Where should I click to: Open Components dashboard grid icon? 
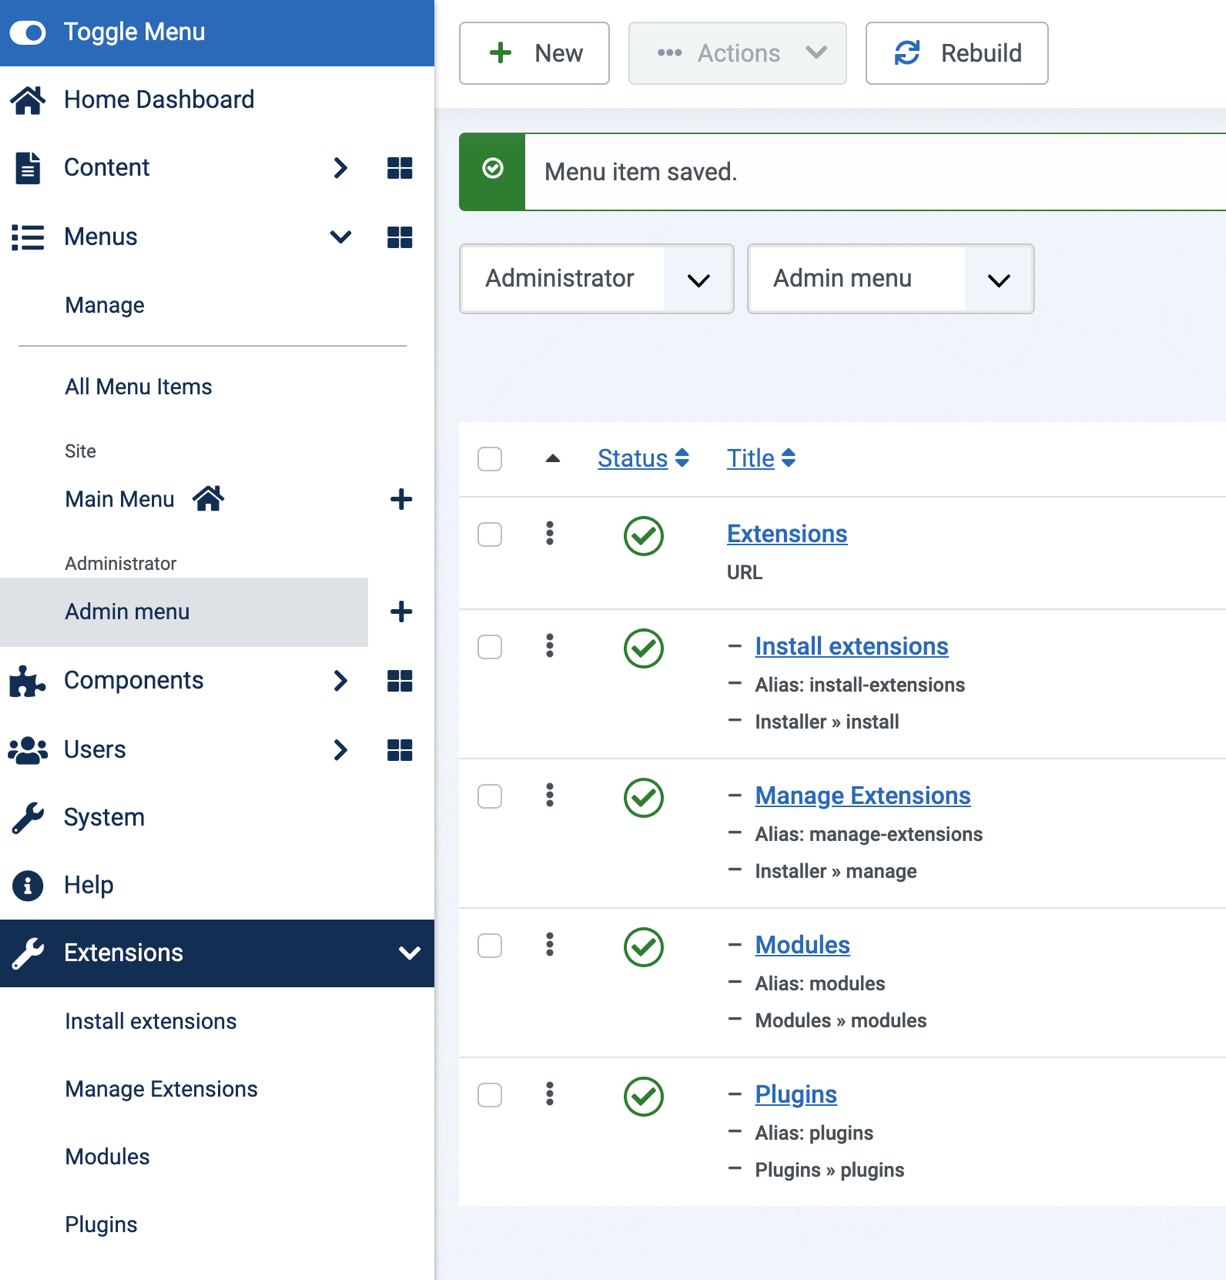(400, 681)
